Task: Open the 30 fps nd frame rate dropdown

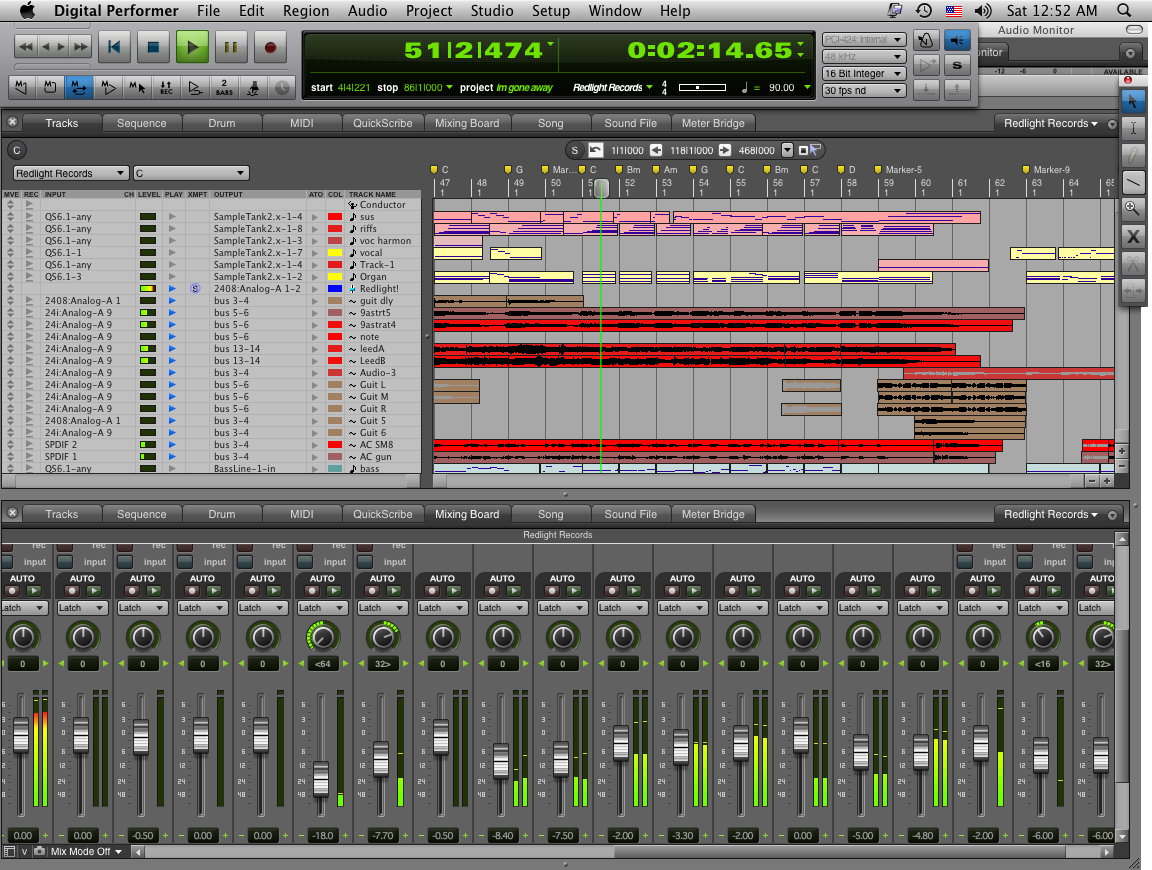Action: pos(863,90)
